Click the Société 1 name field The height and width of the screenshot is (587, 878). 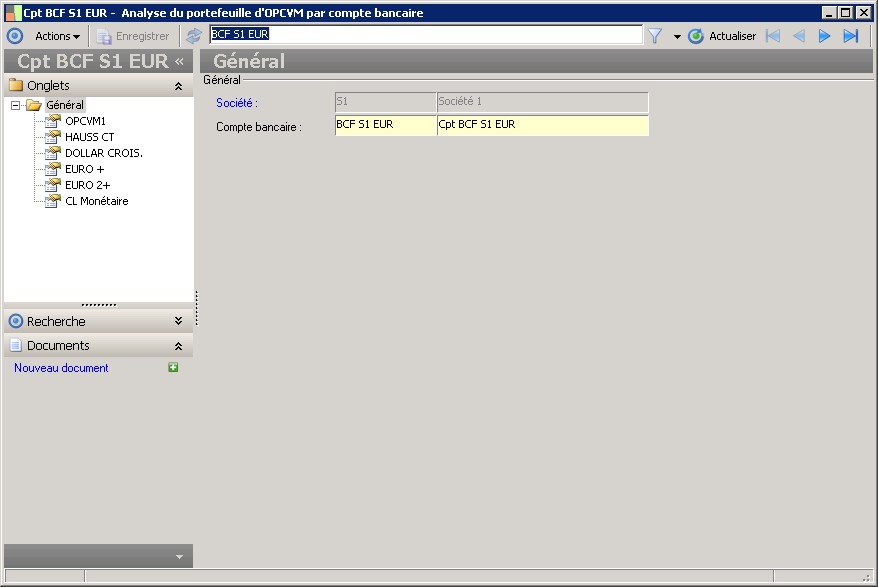[542, 102]
